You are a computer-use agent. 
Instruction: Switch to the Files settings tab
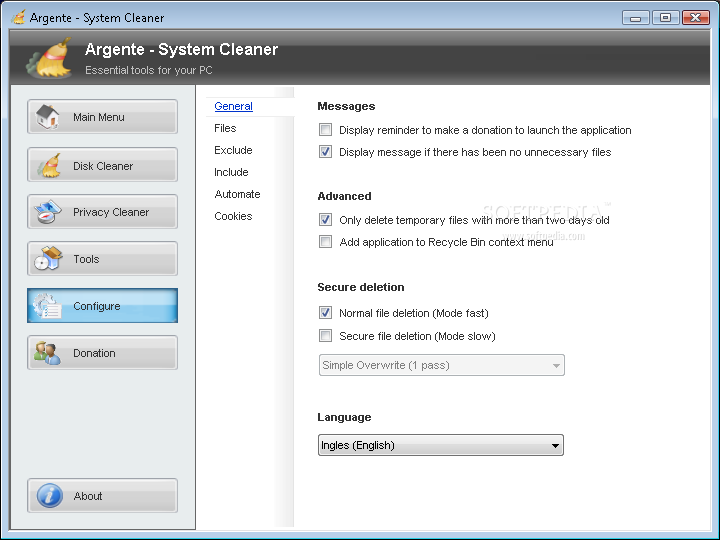pyautogui.click(x=225, y=128)
